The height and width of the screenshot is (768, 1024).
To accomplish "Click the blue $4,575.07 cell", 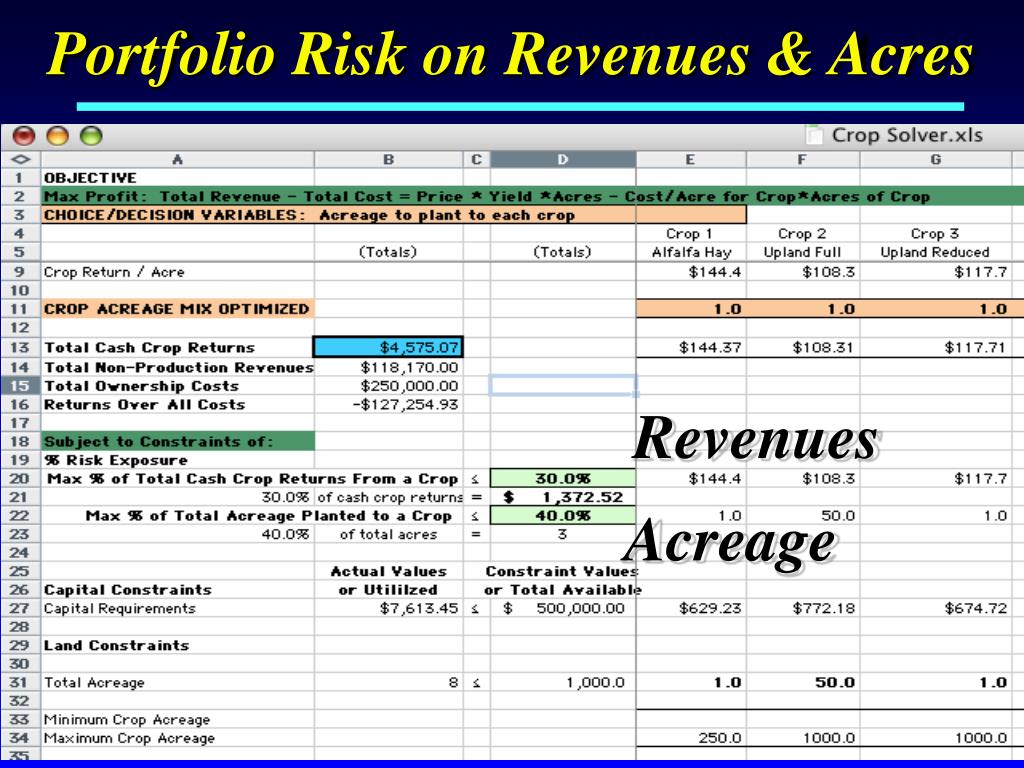I will [x=389, y=347].
